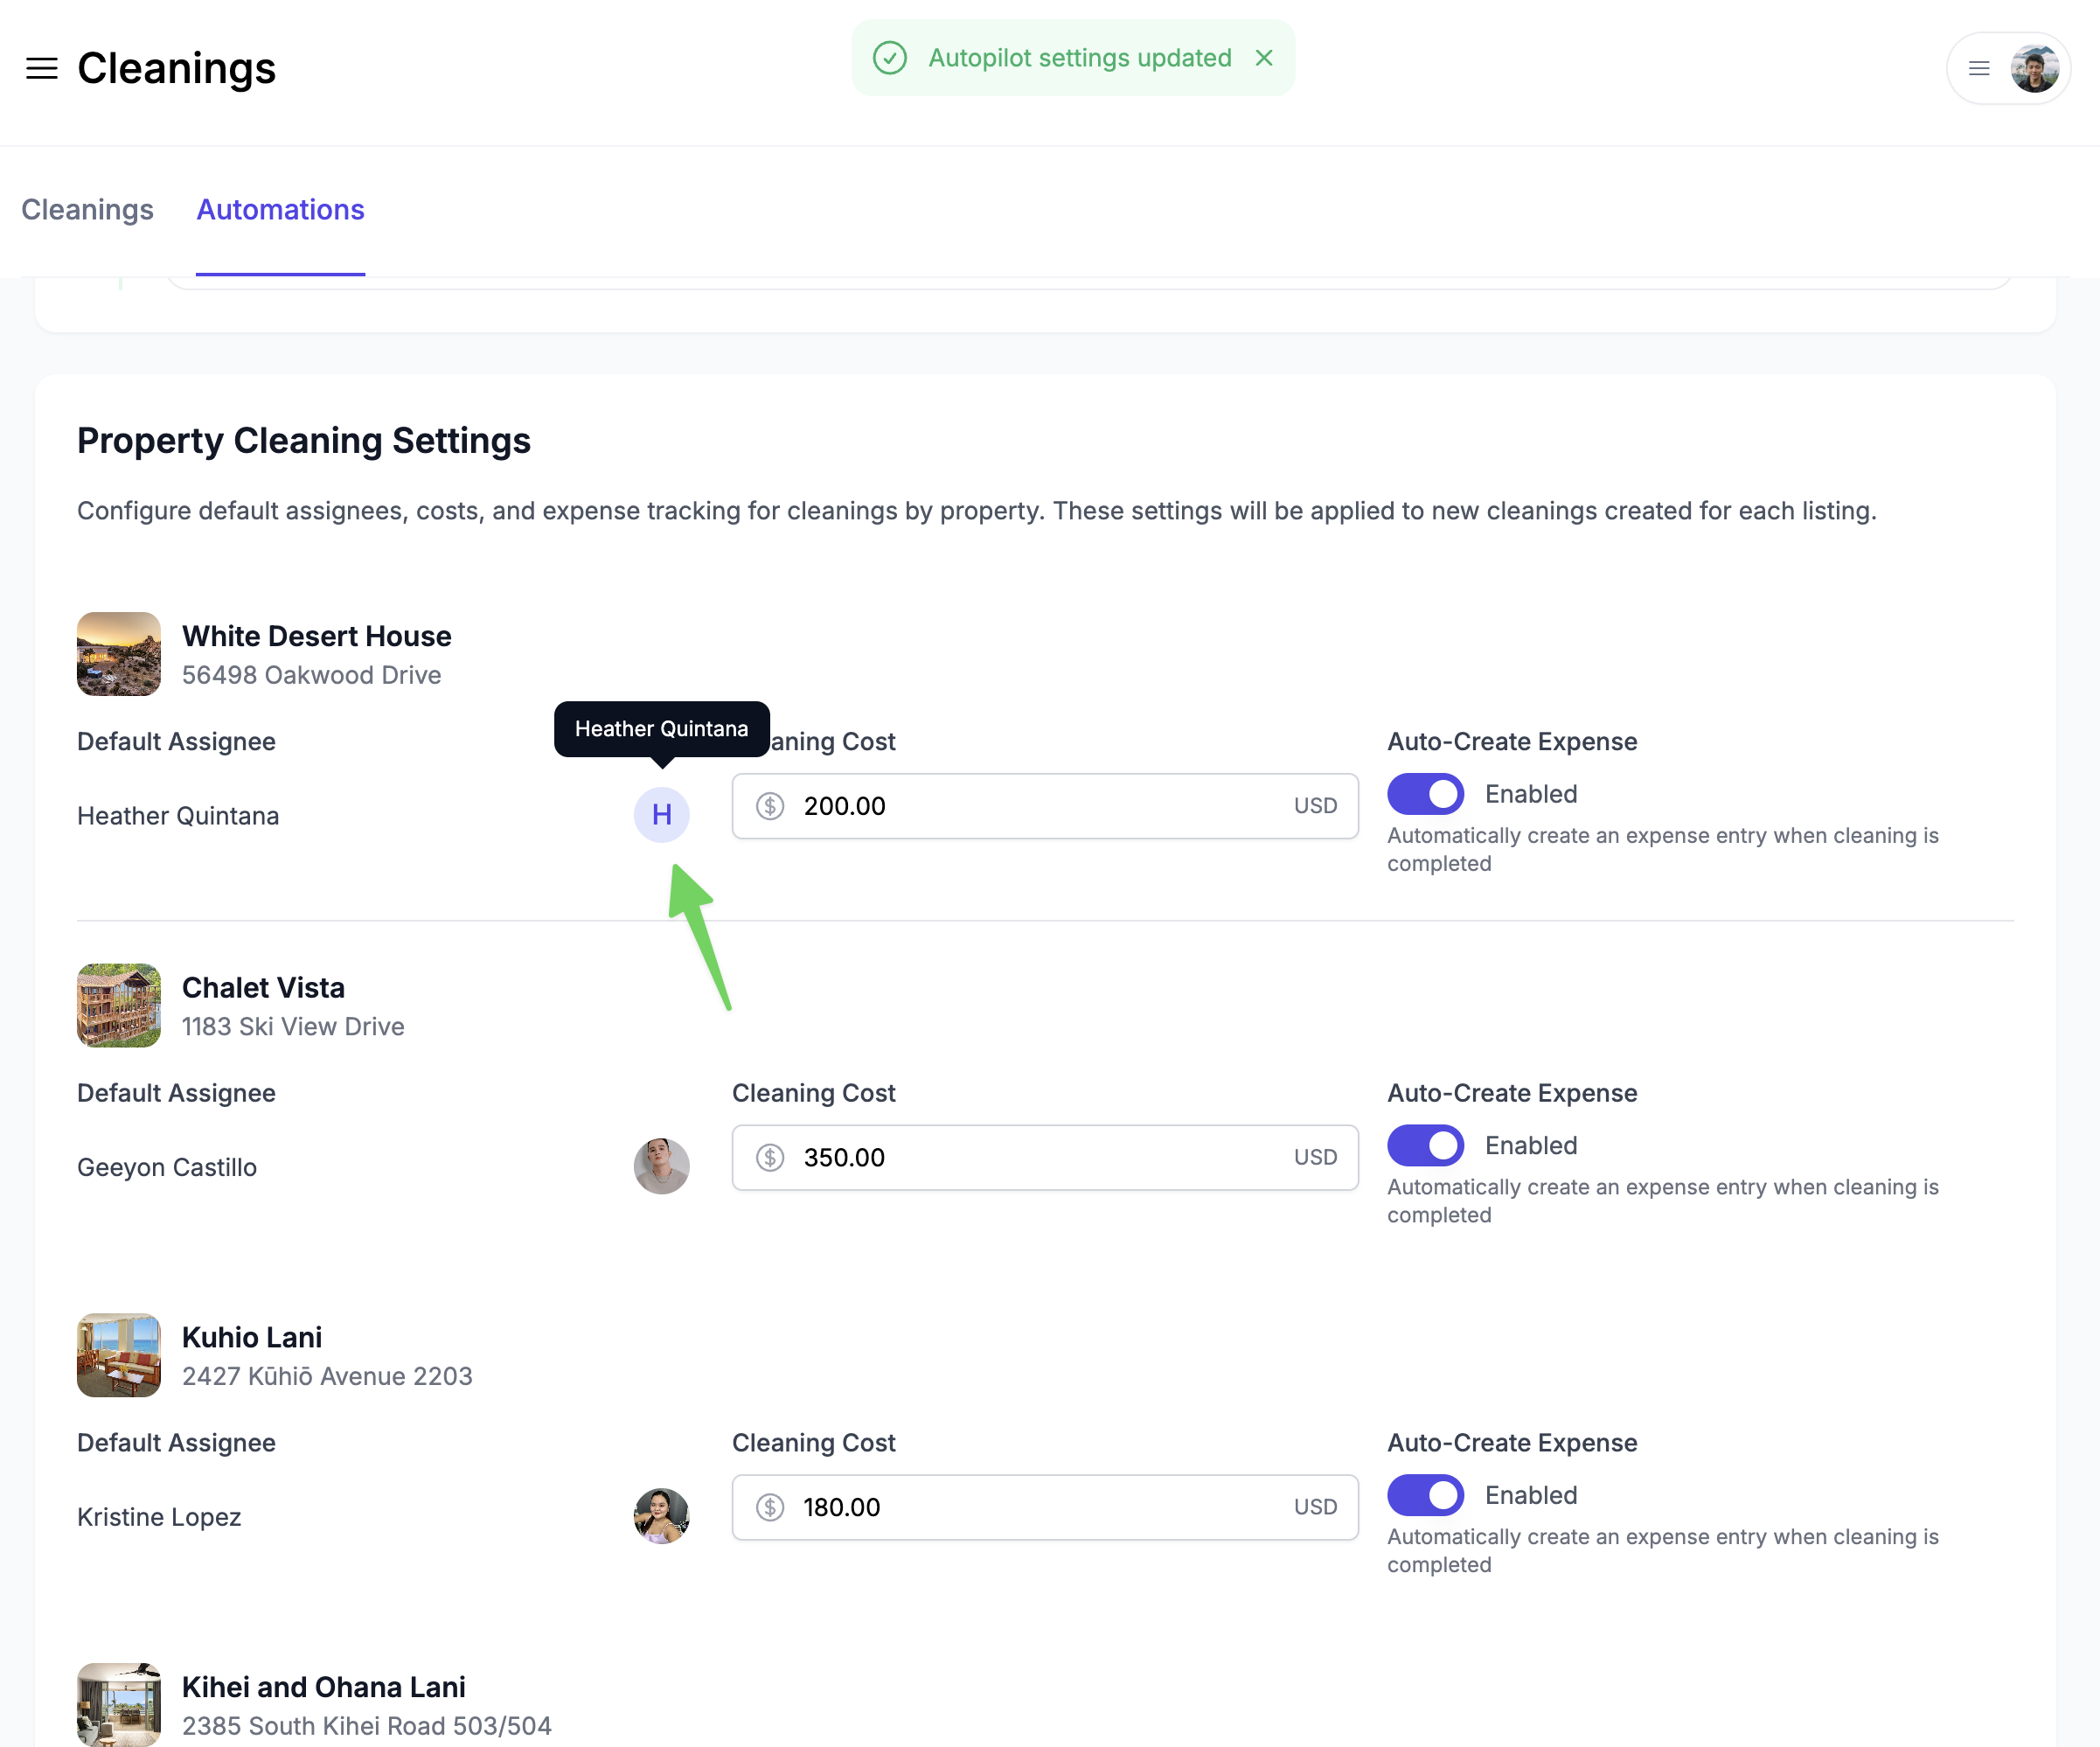
Task: Toggle auto-create expense for Chalet Vista
Action: click(x=1425, y=1145)
